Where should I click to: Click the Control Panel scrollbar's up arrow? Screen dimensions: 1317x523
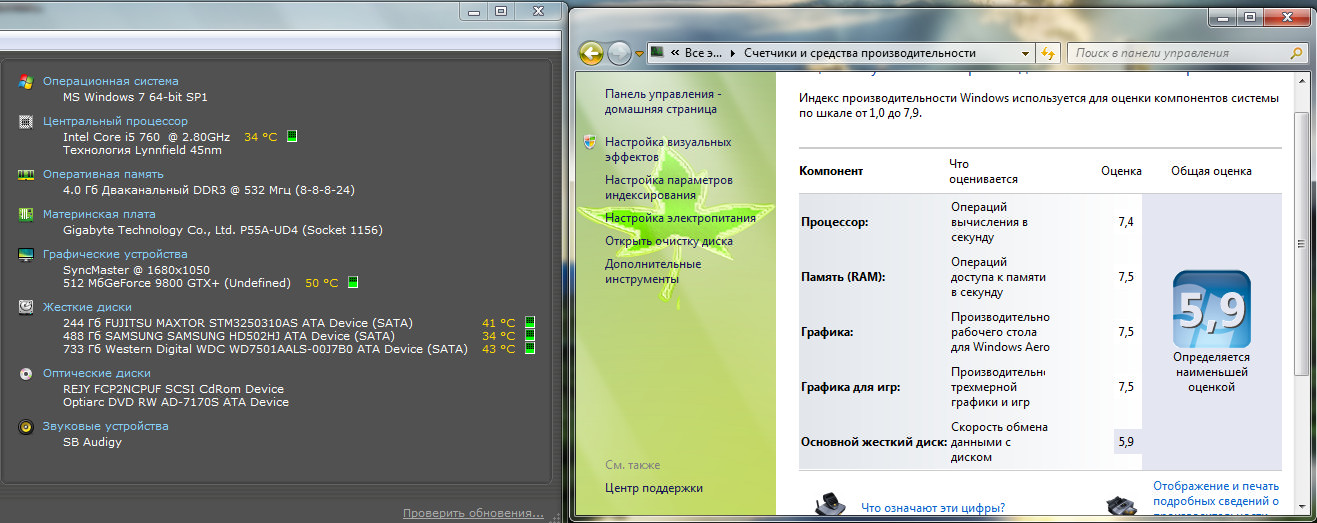(1300, 80)
